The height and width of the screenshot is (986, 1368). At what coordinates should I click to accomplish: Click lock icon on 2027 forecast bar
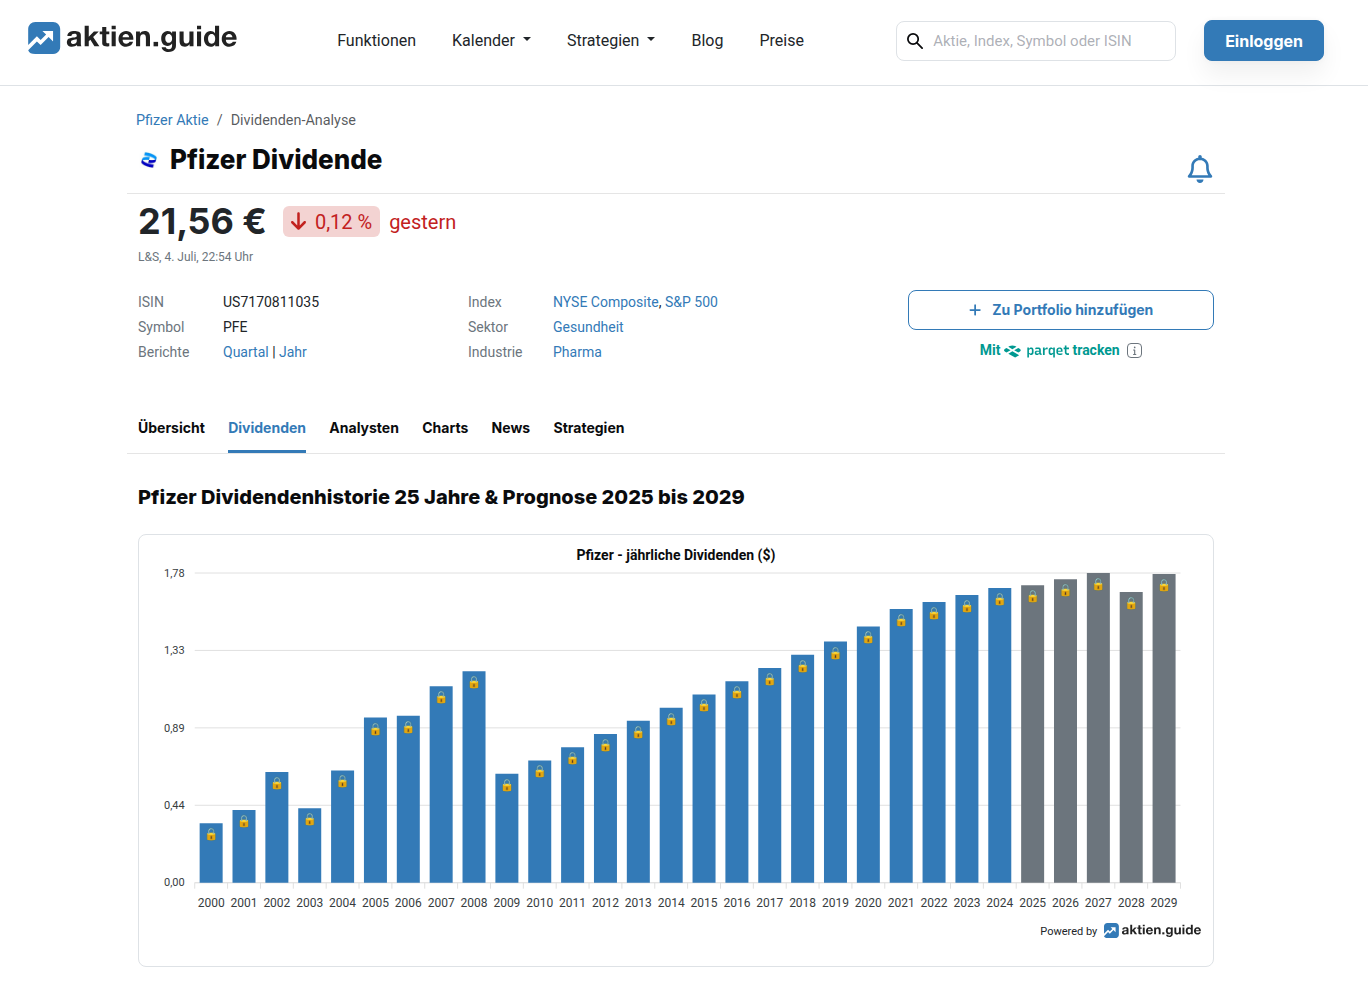click(x=1098, y=584)
